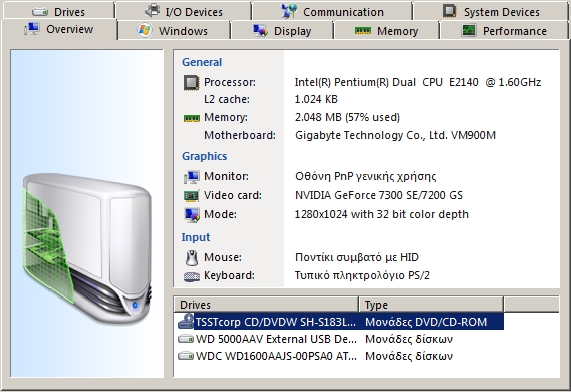Click the L2 cache: label
Viewport: 571px width, 392px height.
coord(227,99)
